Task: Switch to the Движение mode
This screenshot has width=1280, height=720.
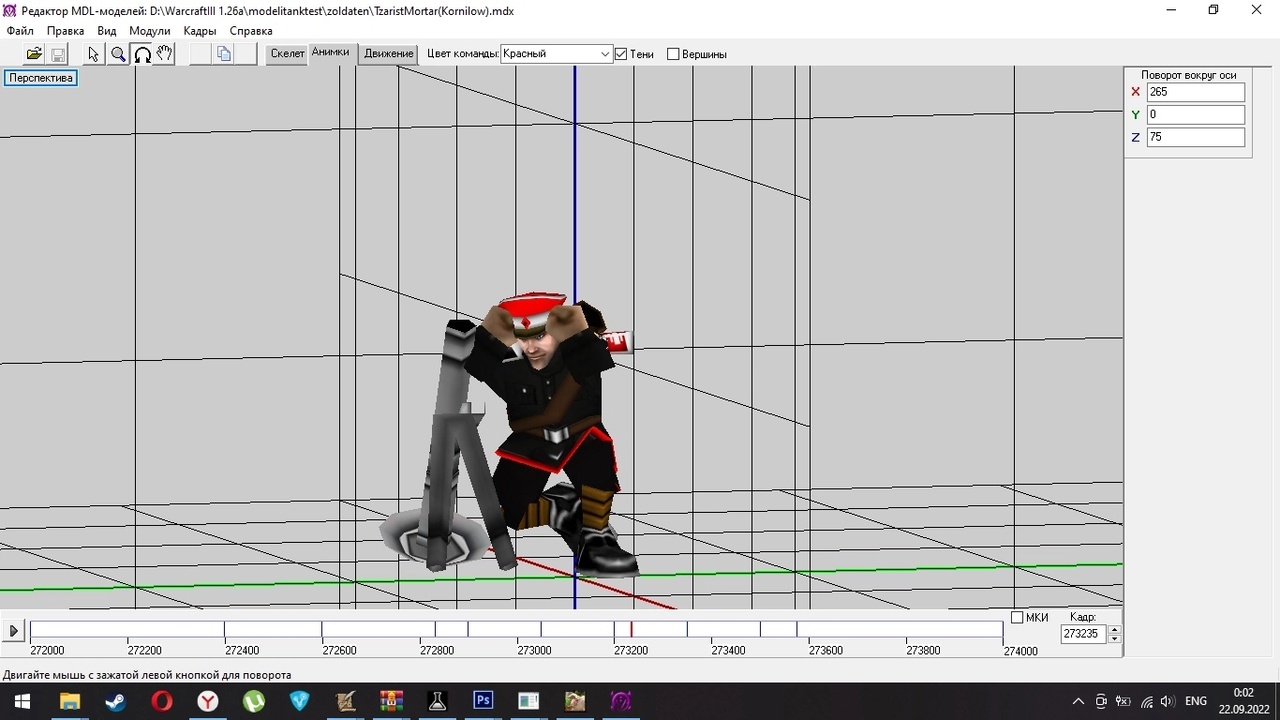Action: point(389,54)
